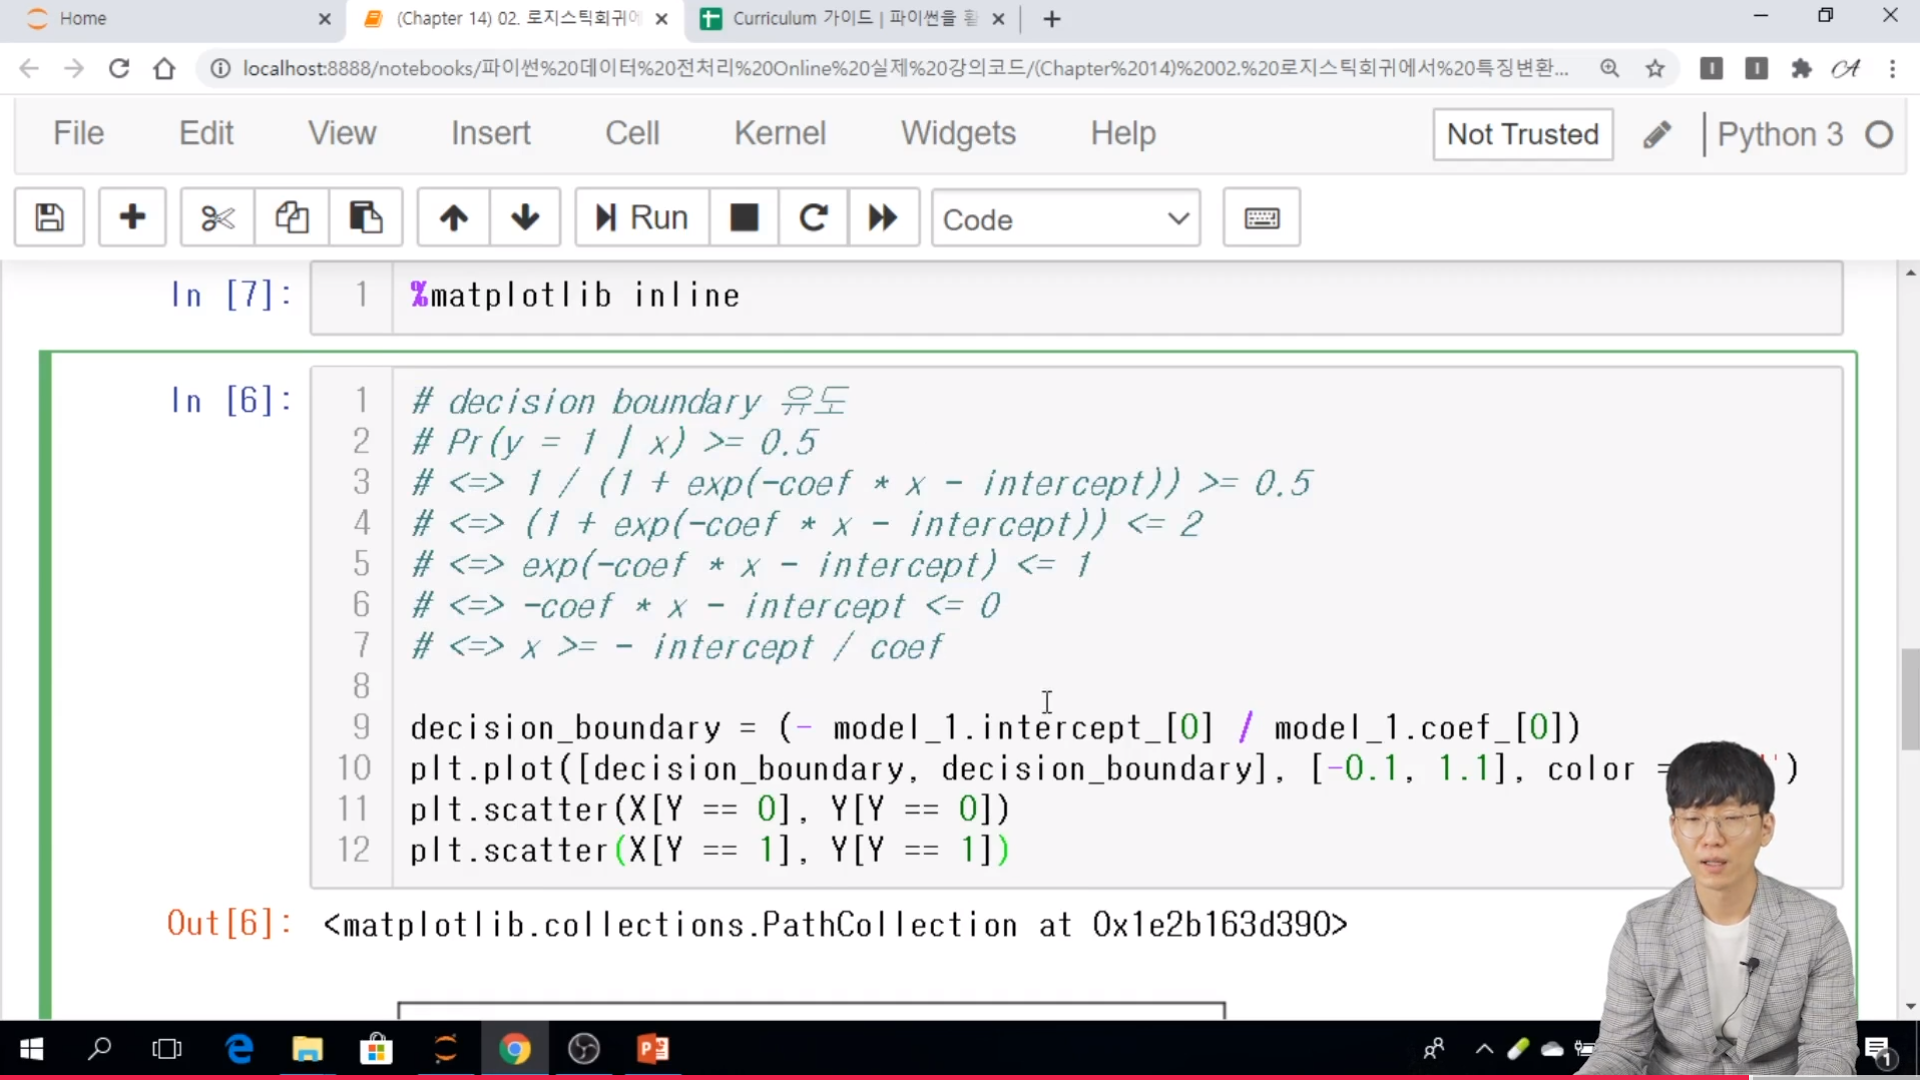Cut selected cells with the scissors icon
Viewport: 1920px width, 1080px height.
pos(217,217)
